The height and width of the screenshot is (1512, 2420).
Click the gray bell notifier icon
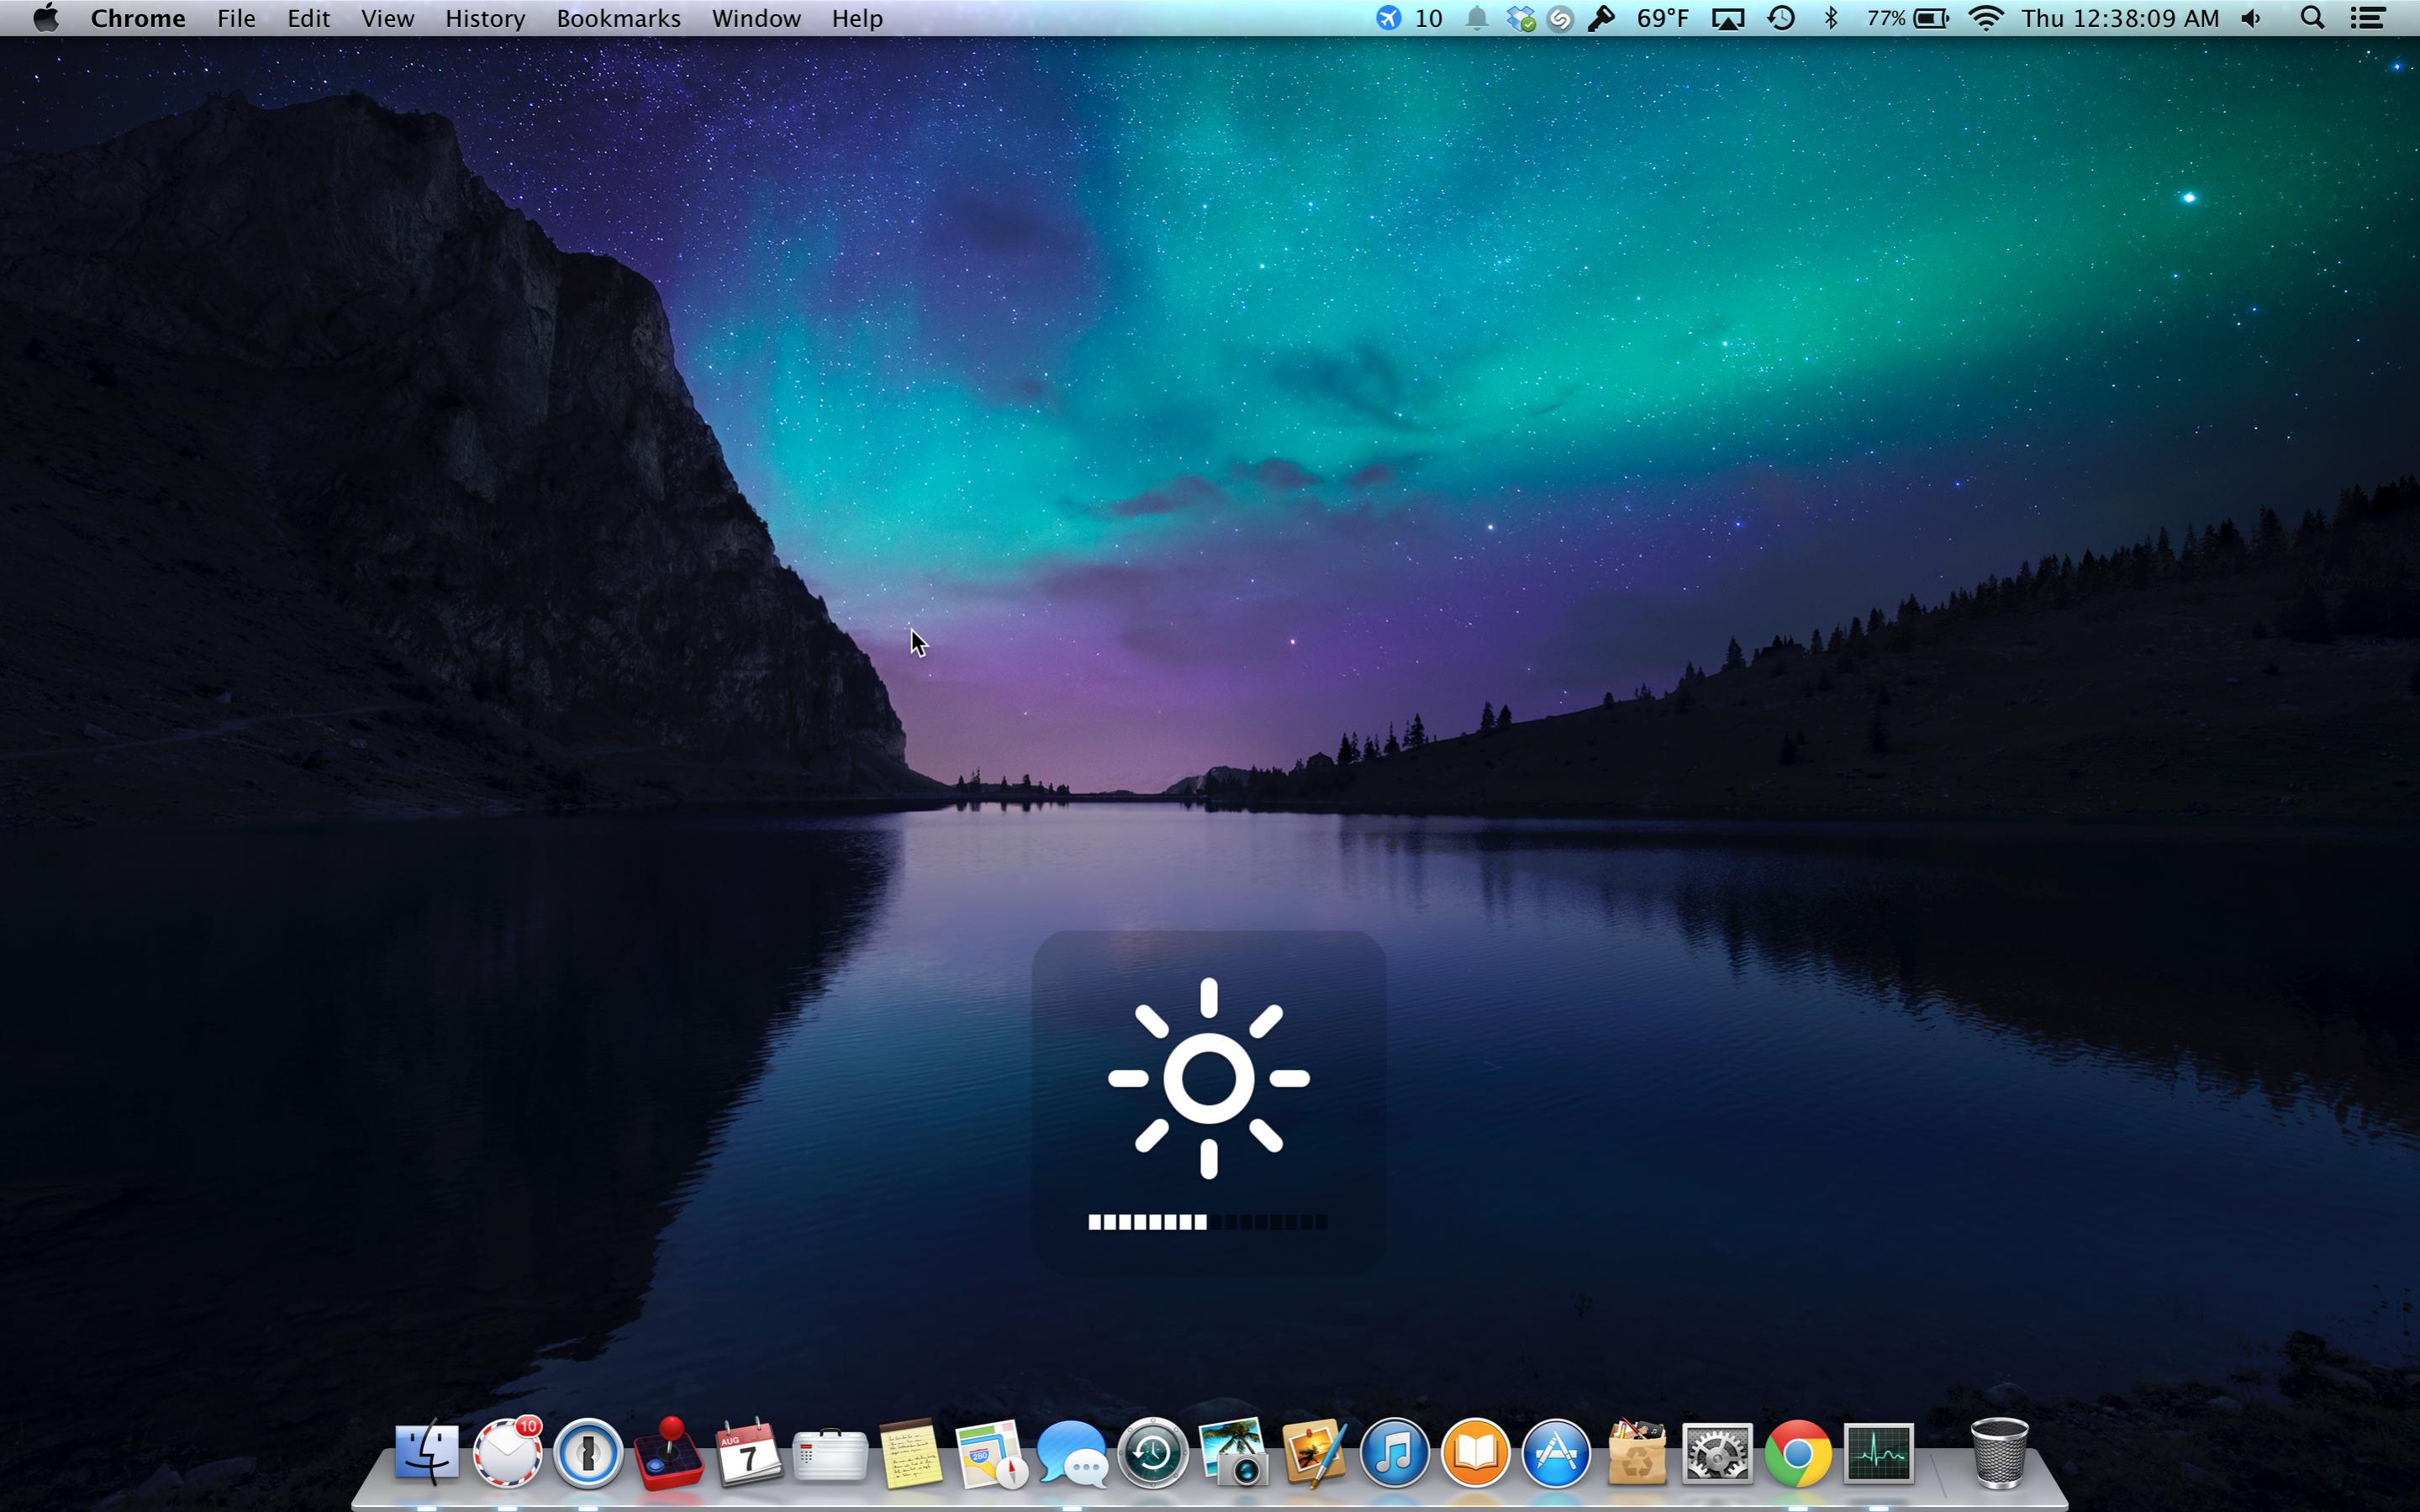click(x=1476, y=18)
